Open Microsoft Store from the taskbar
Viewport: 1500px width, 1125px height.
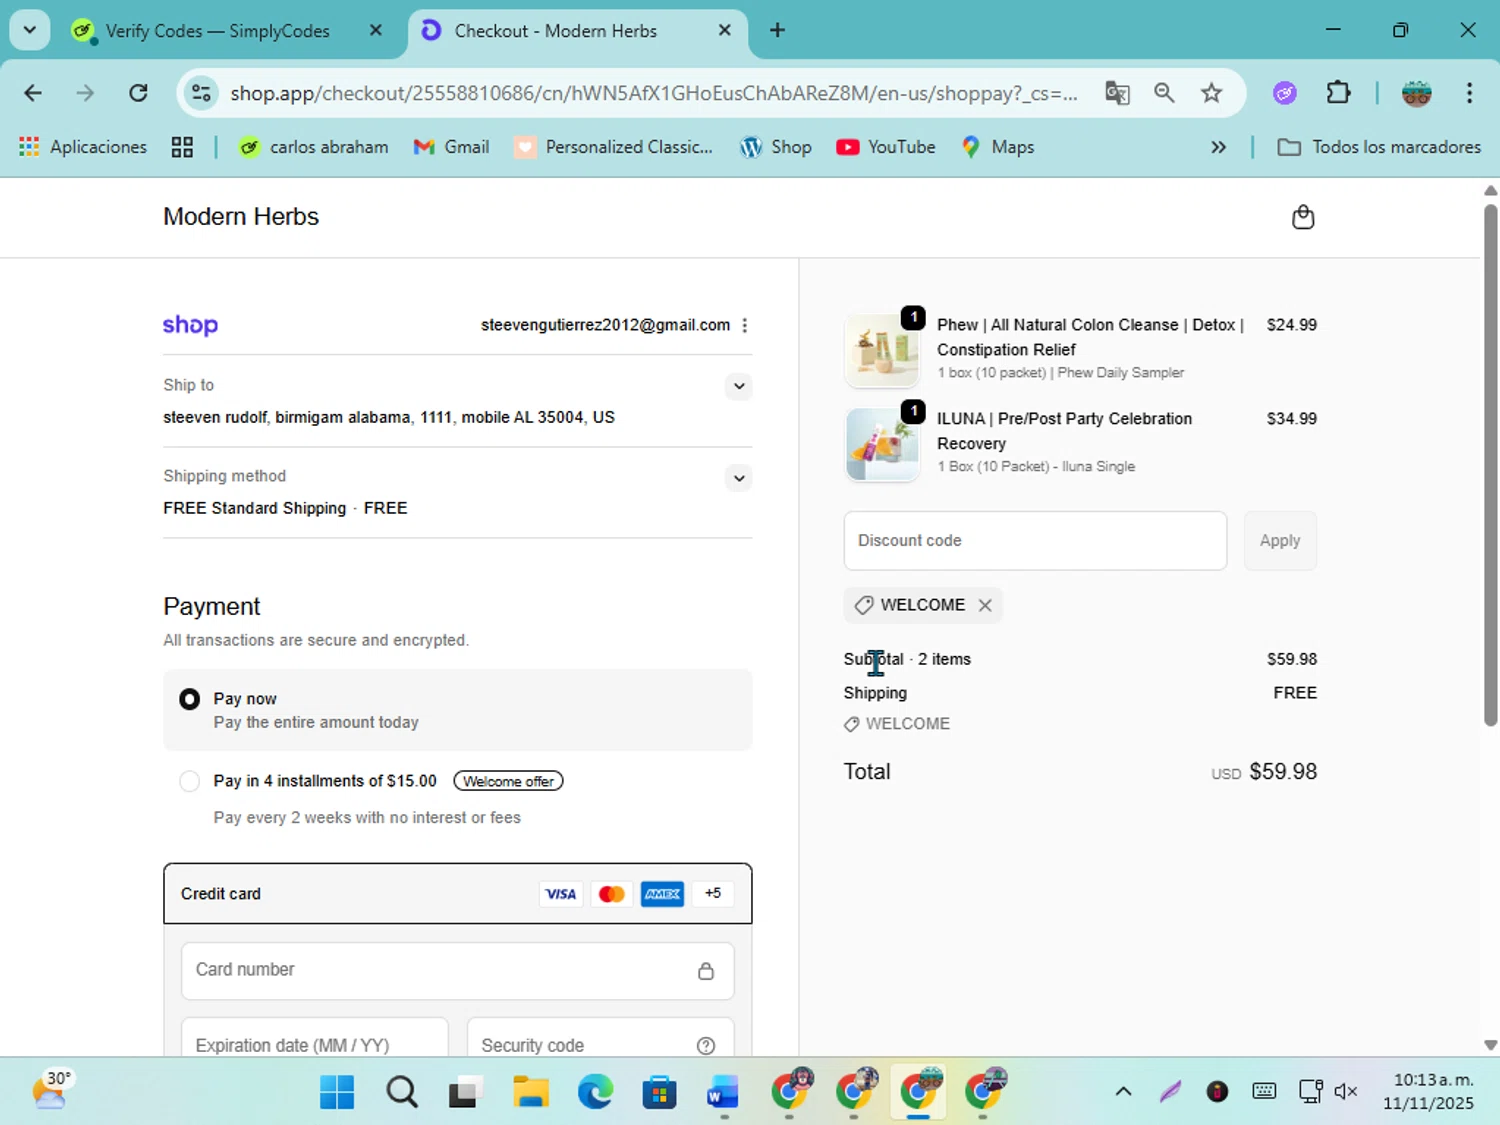659,1092
